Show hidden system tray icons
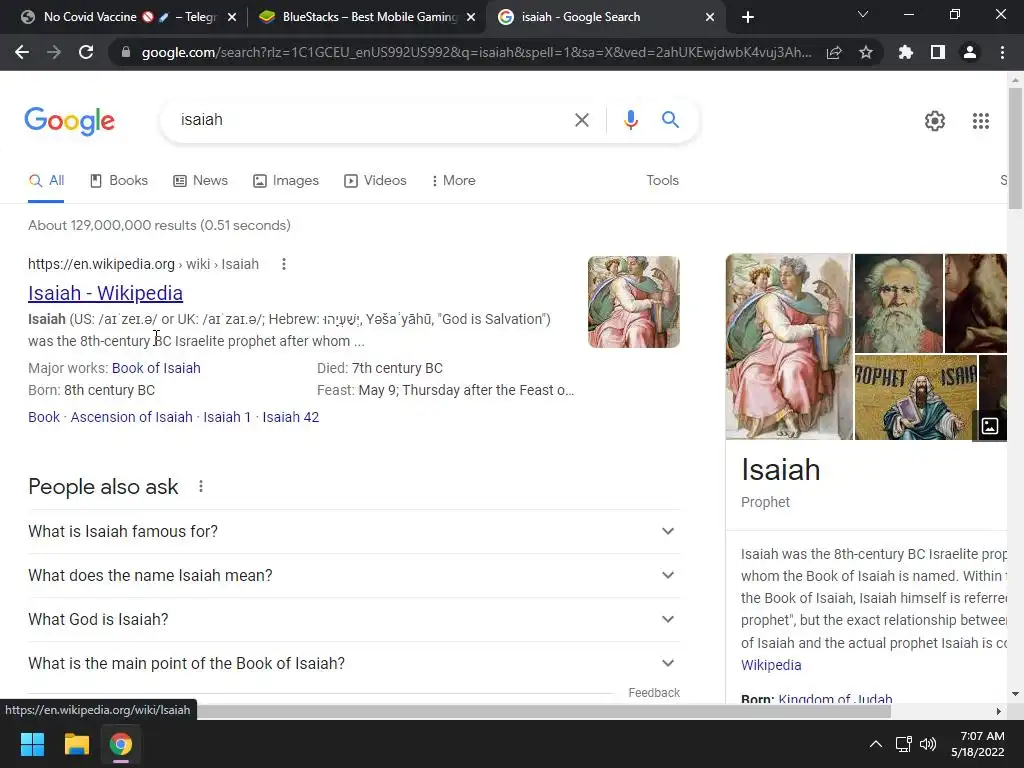 tap(876, 744)
